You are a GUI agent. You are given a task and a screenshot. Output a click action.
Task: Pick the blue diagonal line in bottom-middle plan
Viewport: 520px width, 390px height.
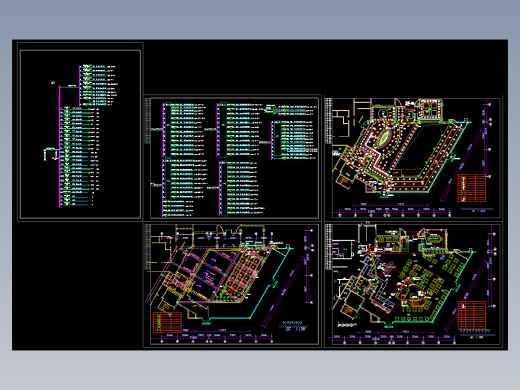click(207, 271)
